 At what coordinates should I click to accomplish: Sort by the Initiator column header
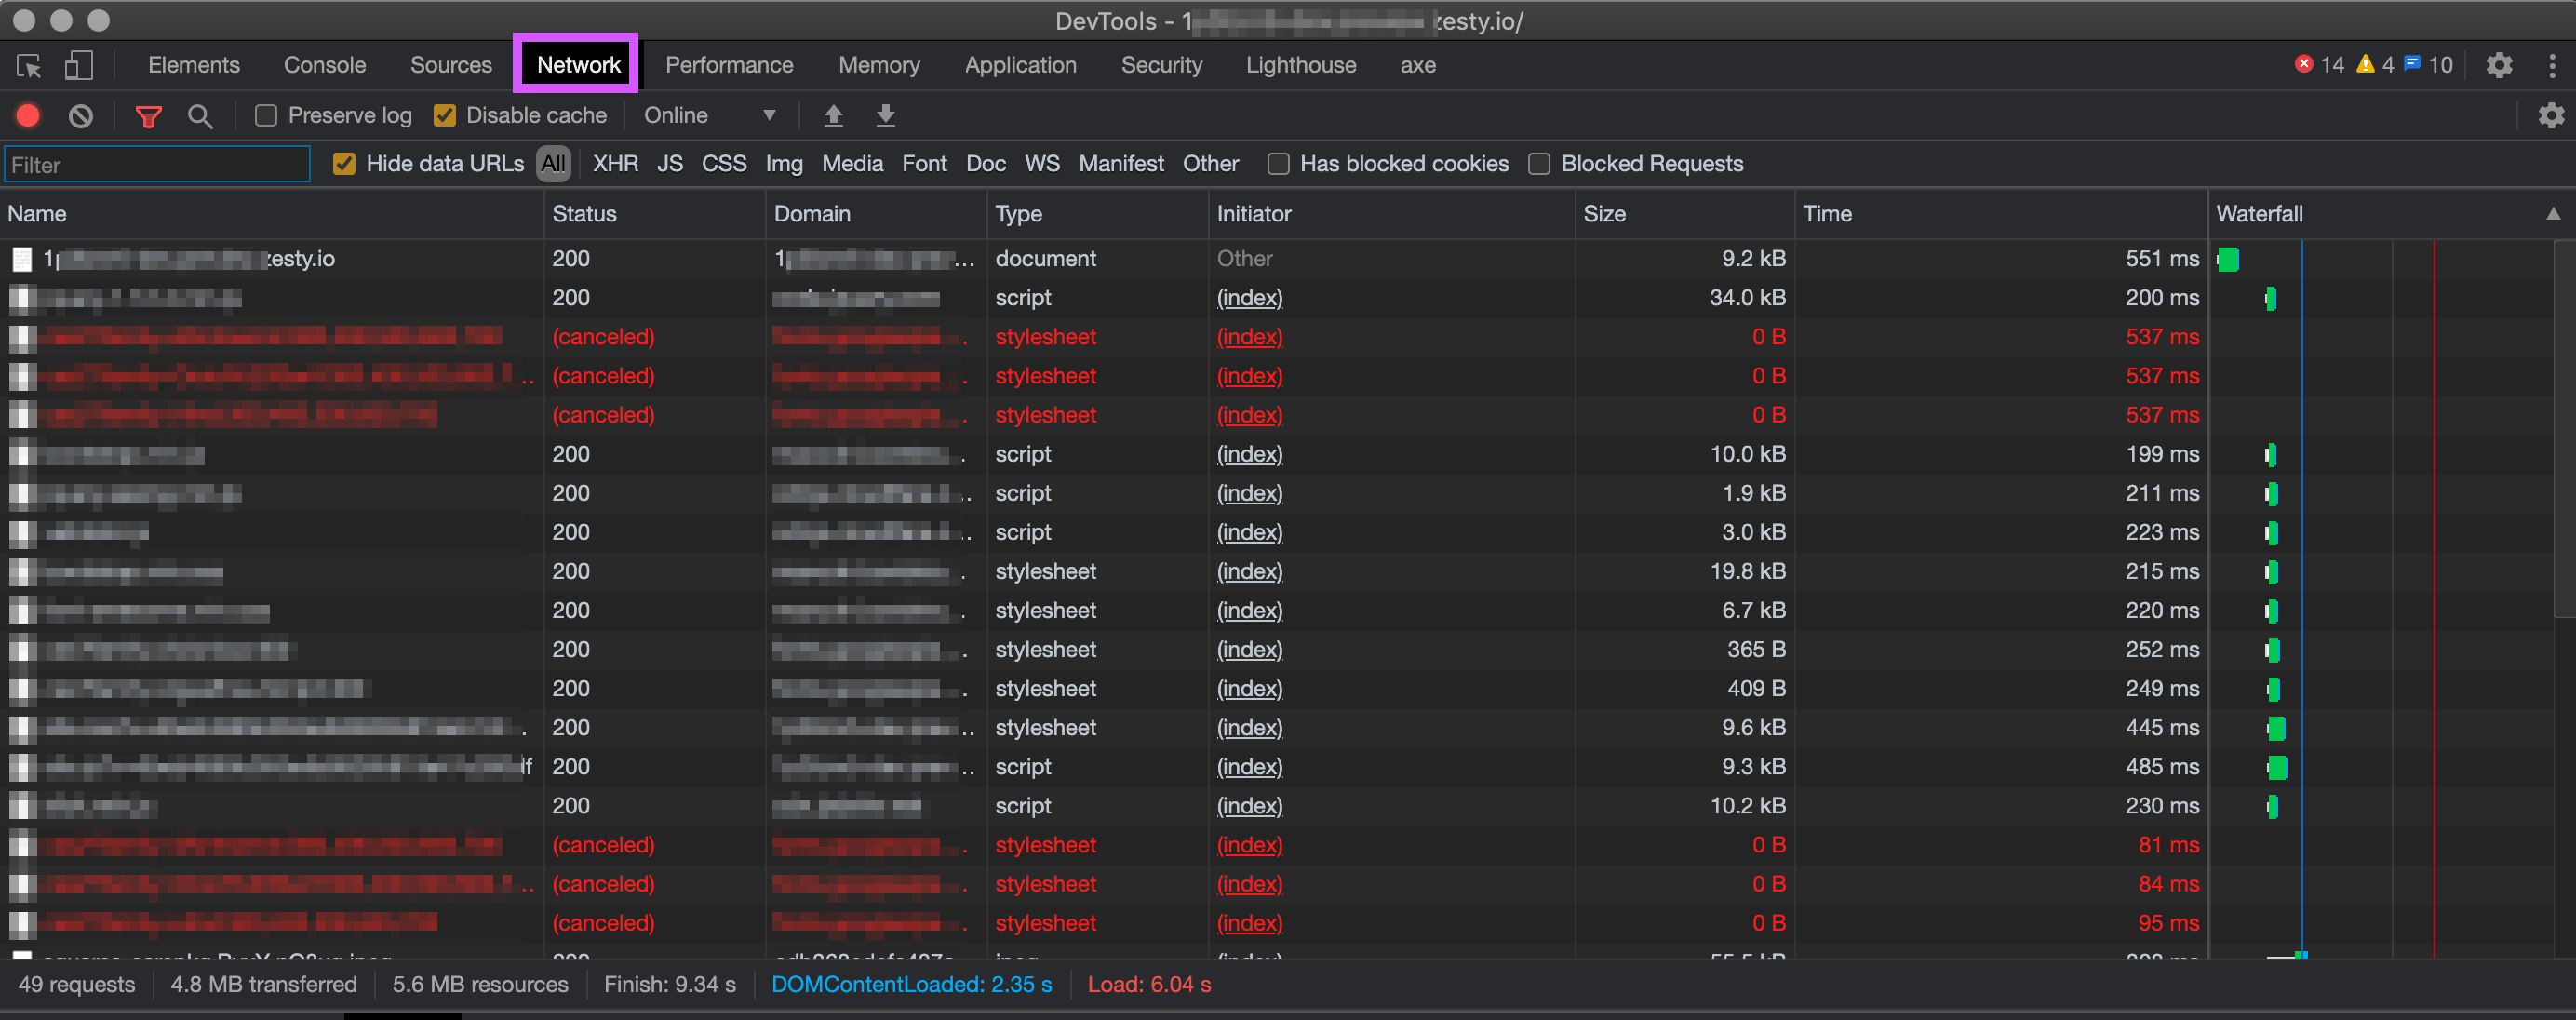click(1392, 214)
